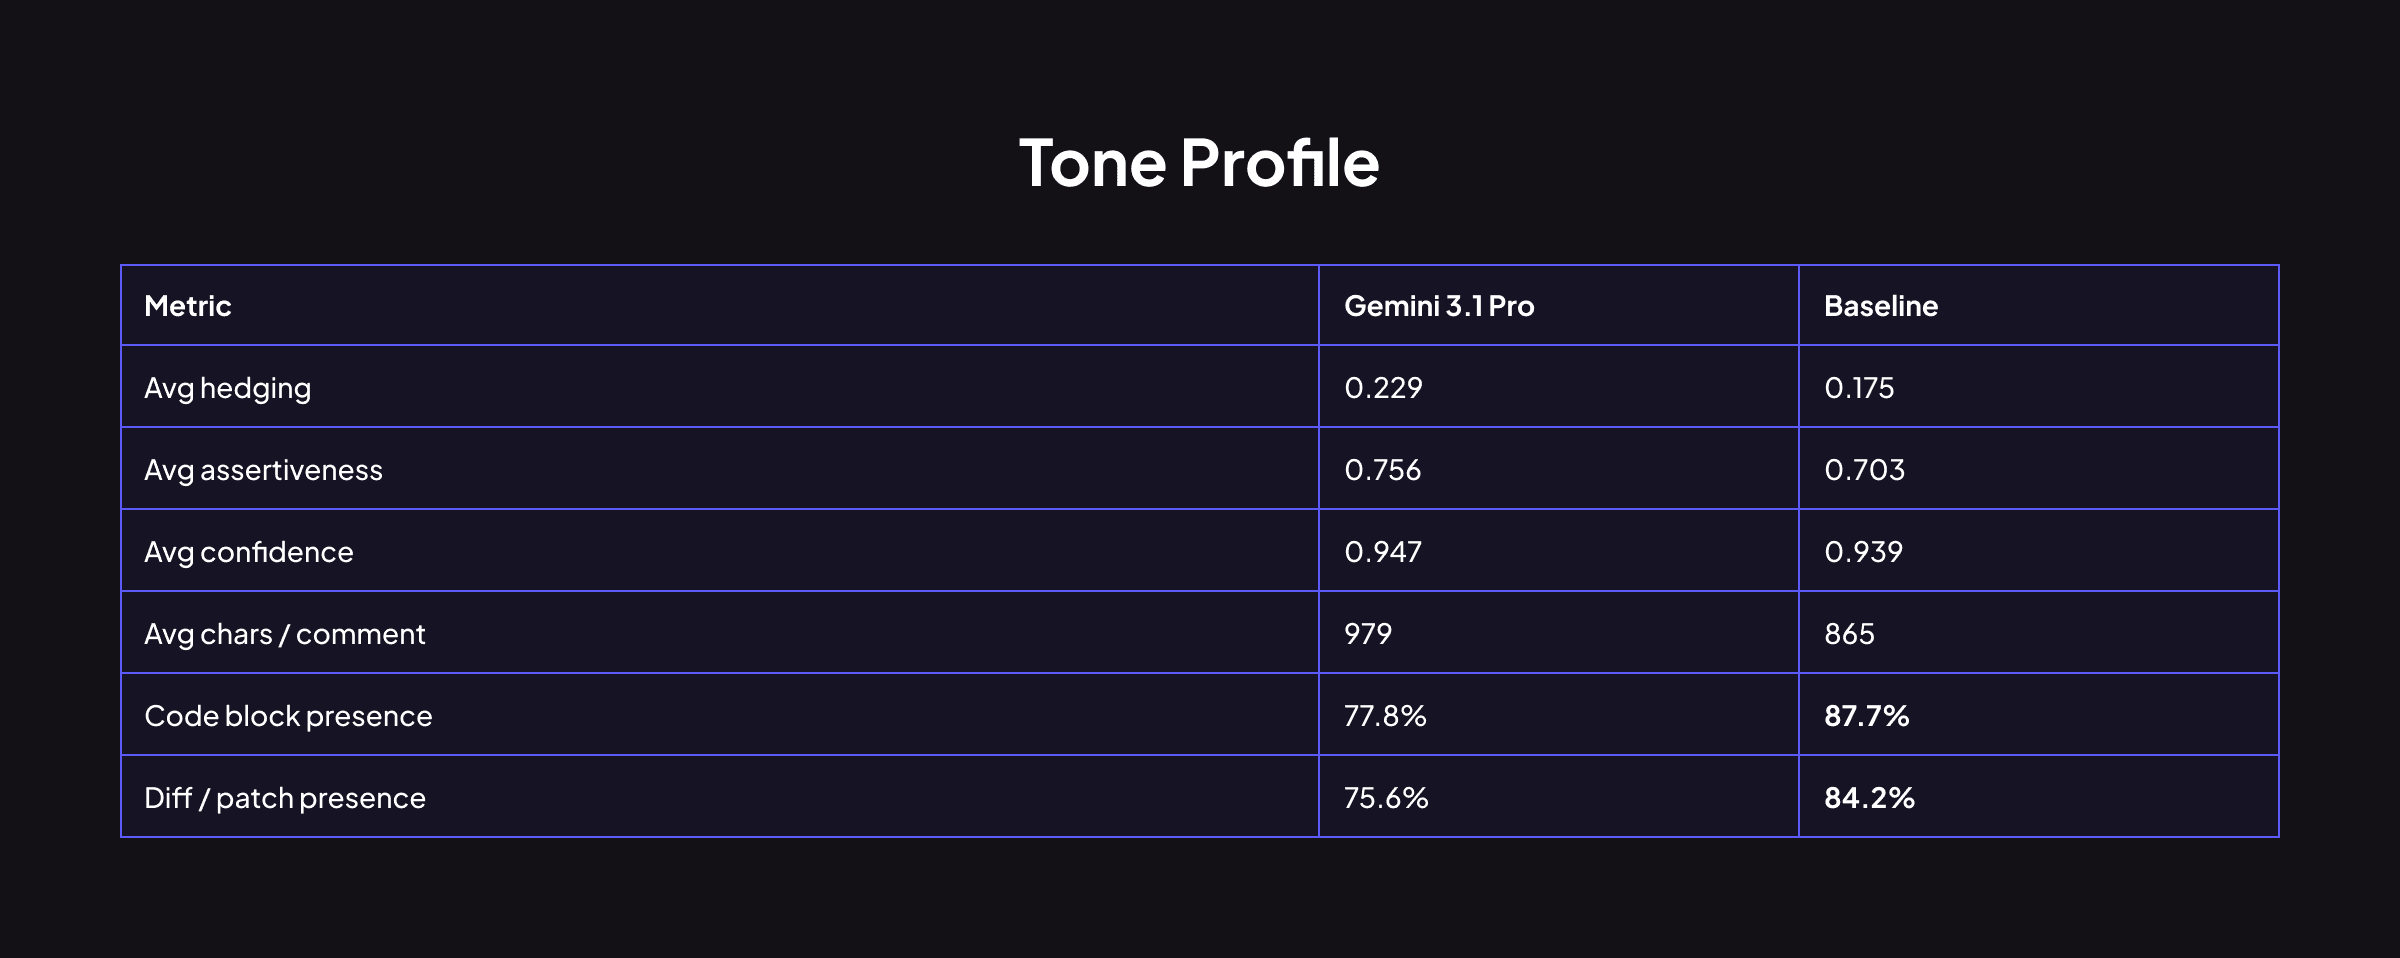
Task: Click the bold 87.7% baseline value
Action: pos(1866,716)
